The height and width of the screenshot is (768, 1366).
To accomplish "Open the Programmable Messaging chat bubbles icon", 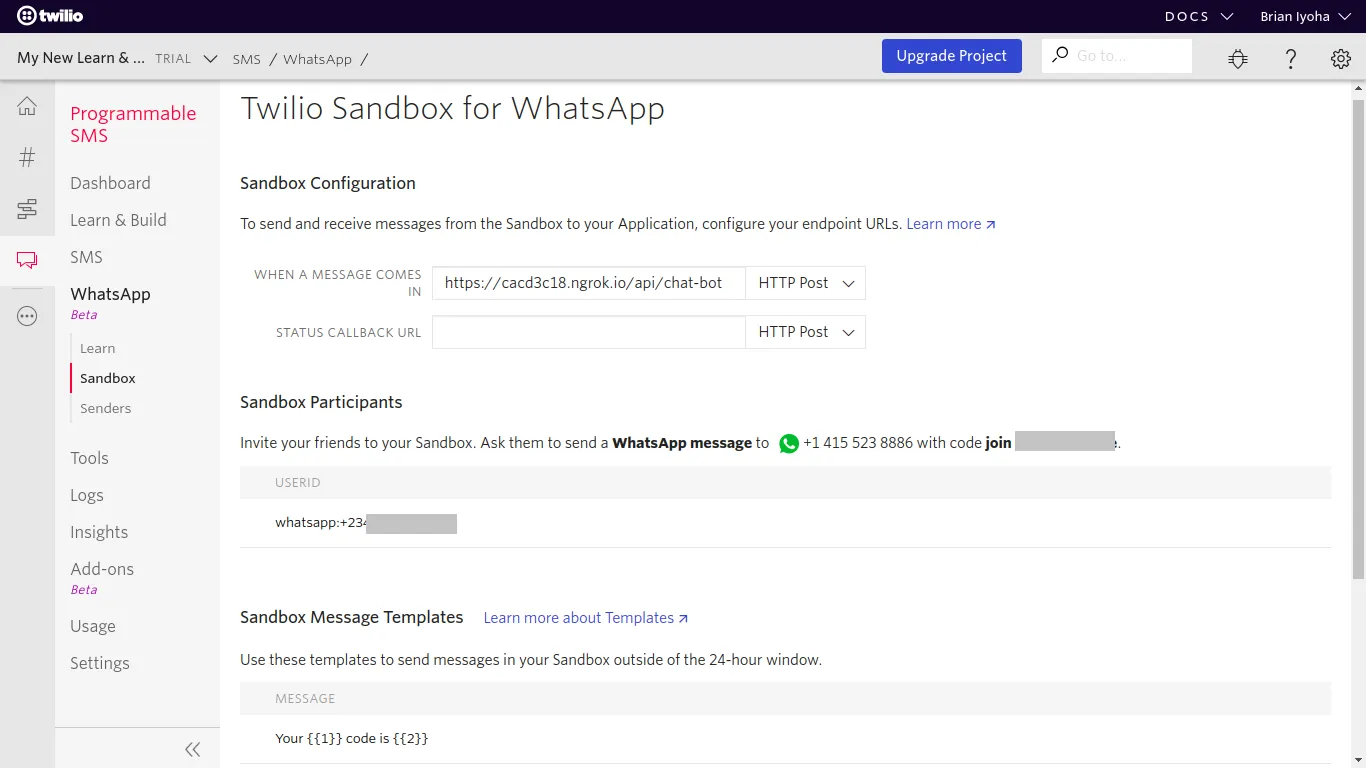I will (x=27, y=261).
